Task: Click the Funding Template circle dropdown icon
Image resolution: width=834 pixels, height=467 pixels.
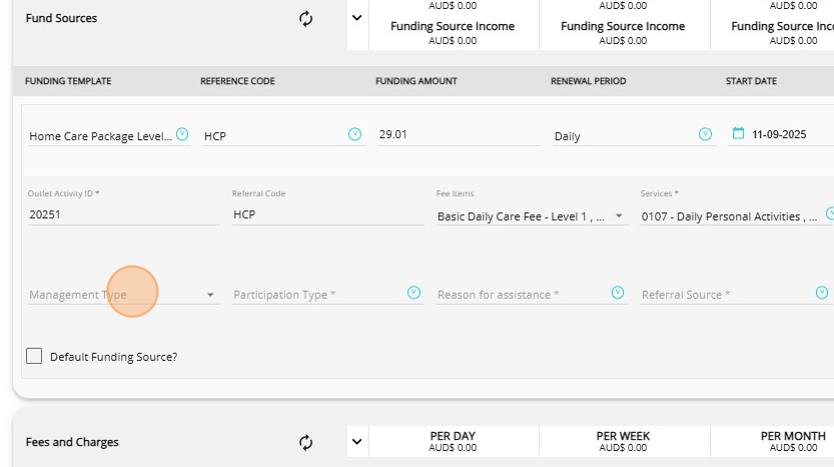Action: coord(182,134)
